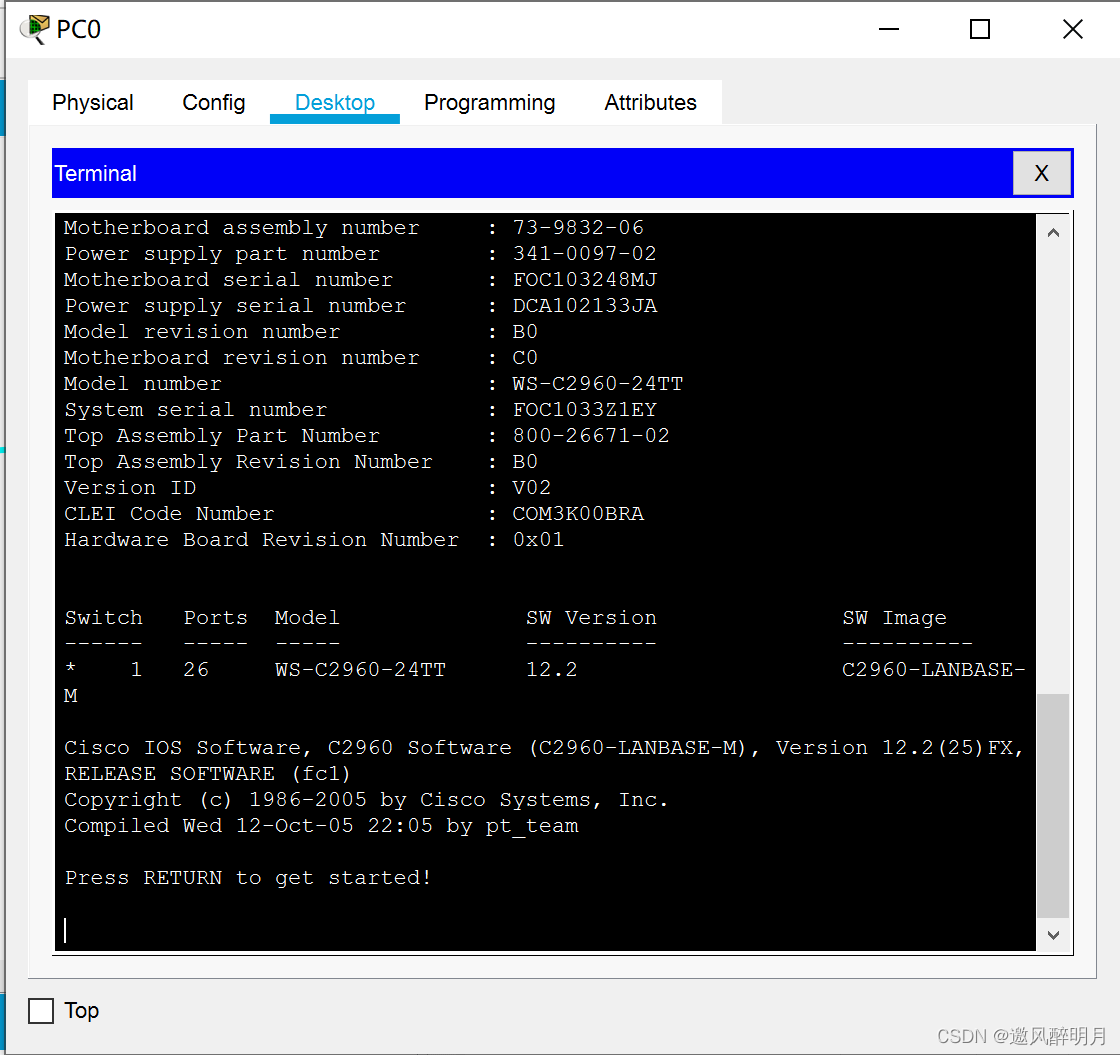The image size is (1120, 1055).
Task: Minimize the PC0 window
Action: tap(889, 29)
